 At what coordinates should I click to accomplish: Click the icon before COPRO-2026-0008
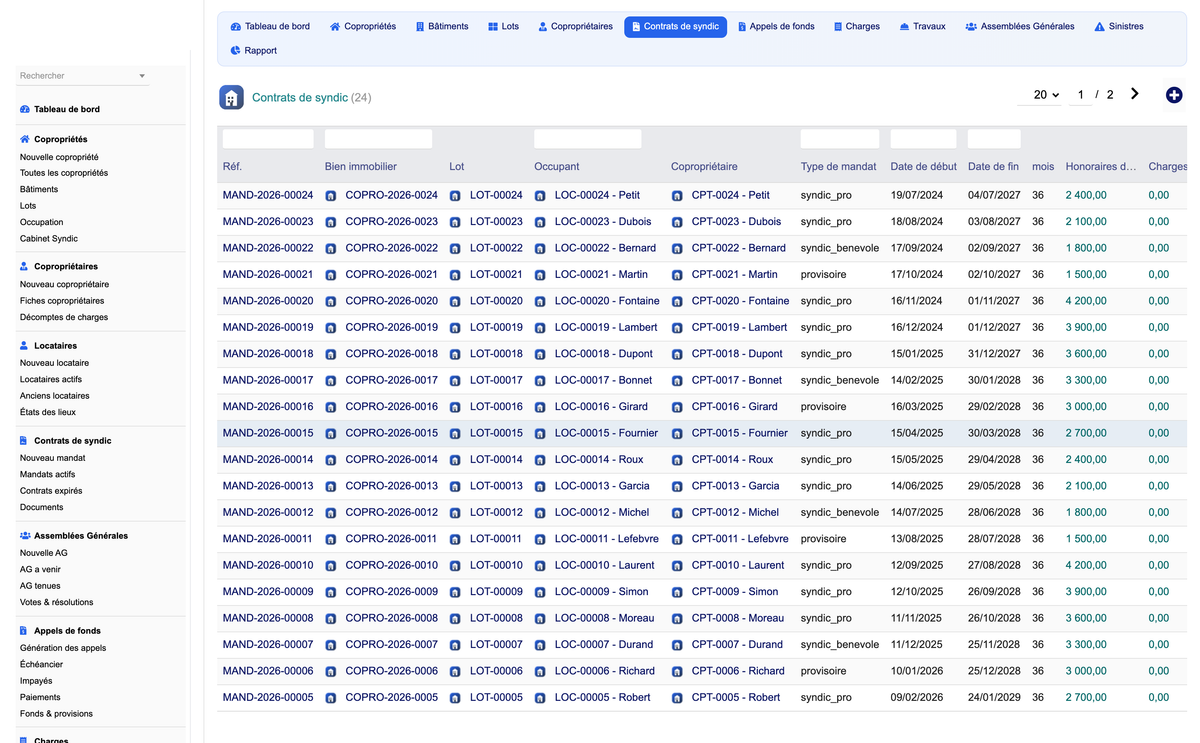(x=331, y=620)
